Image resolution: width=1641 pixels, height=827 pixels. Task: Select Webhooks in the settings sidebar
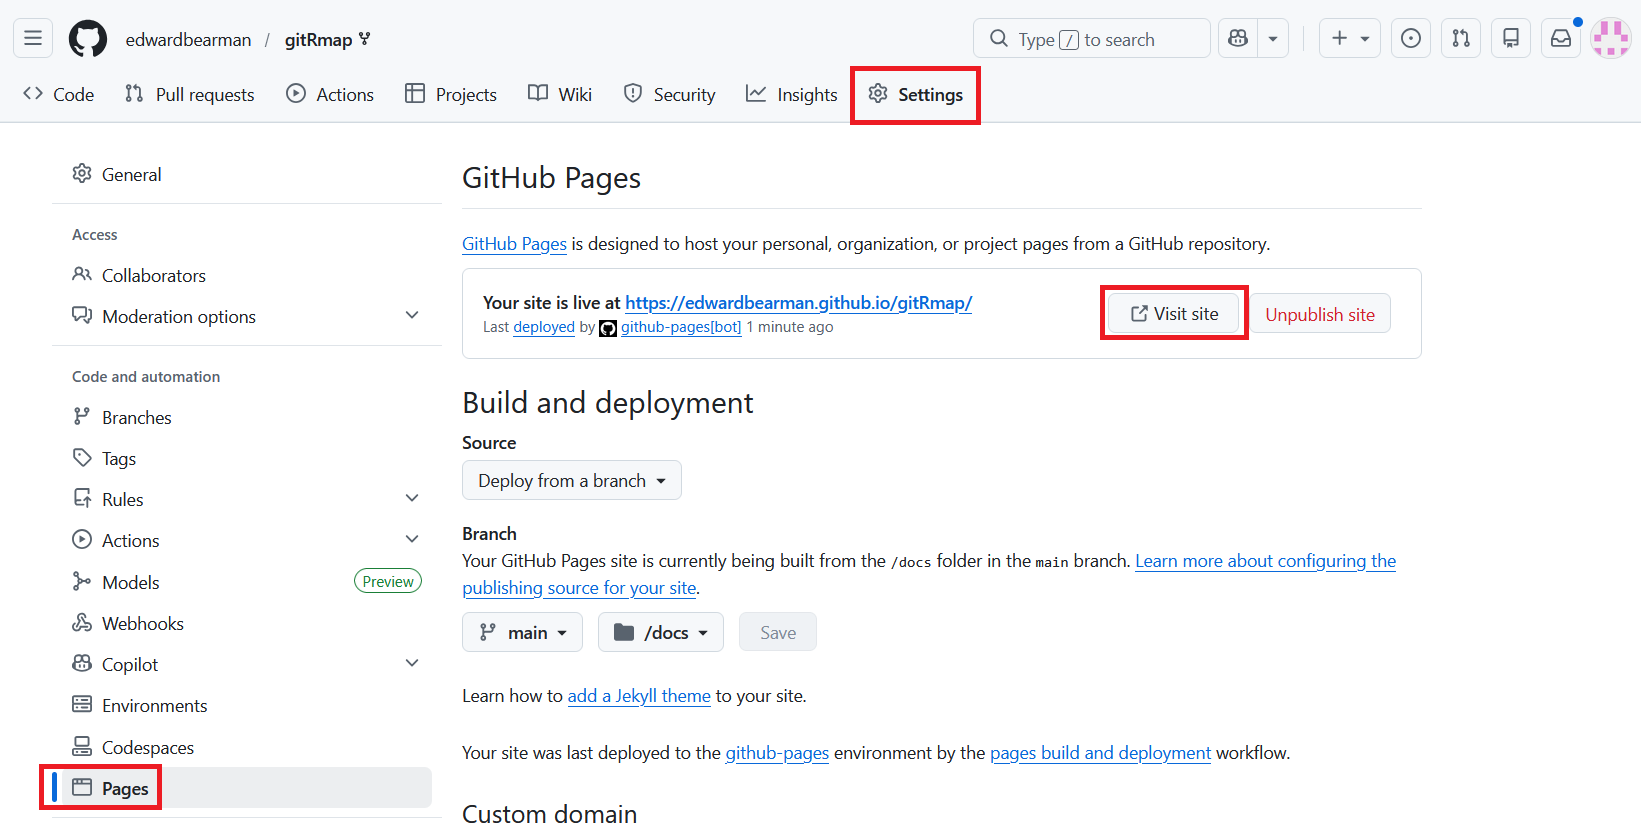click(142, 624)
